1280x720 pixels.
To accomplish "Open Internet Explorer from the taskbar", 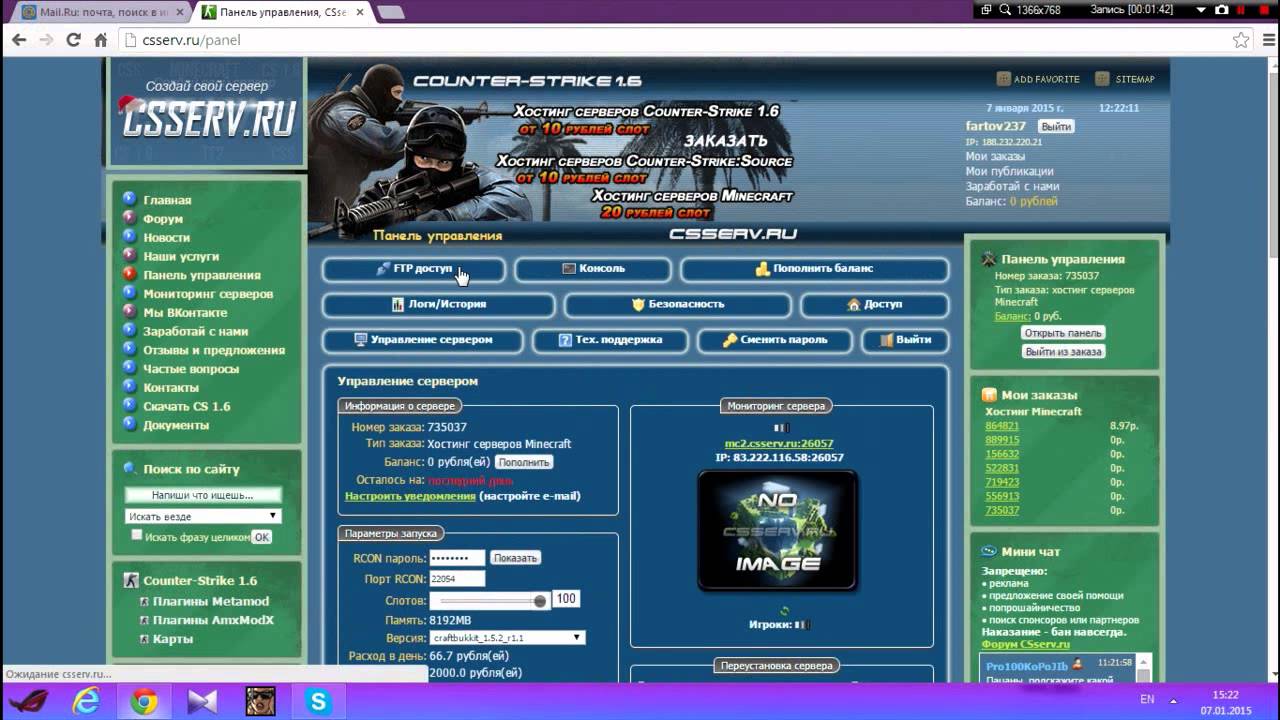I will (86, 702).
